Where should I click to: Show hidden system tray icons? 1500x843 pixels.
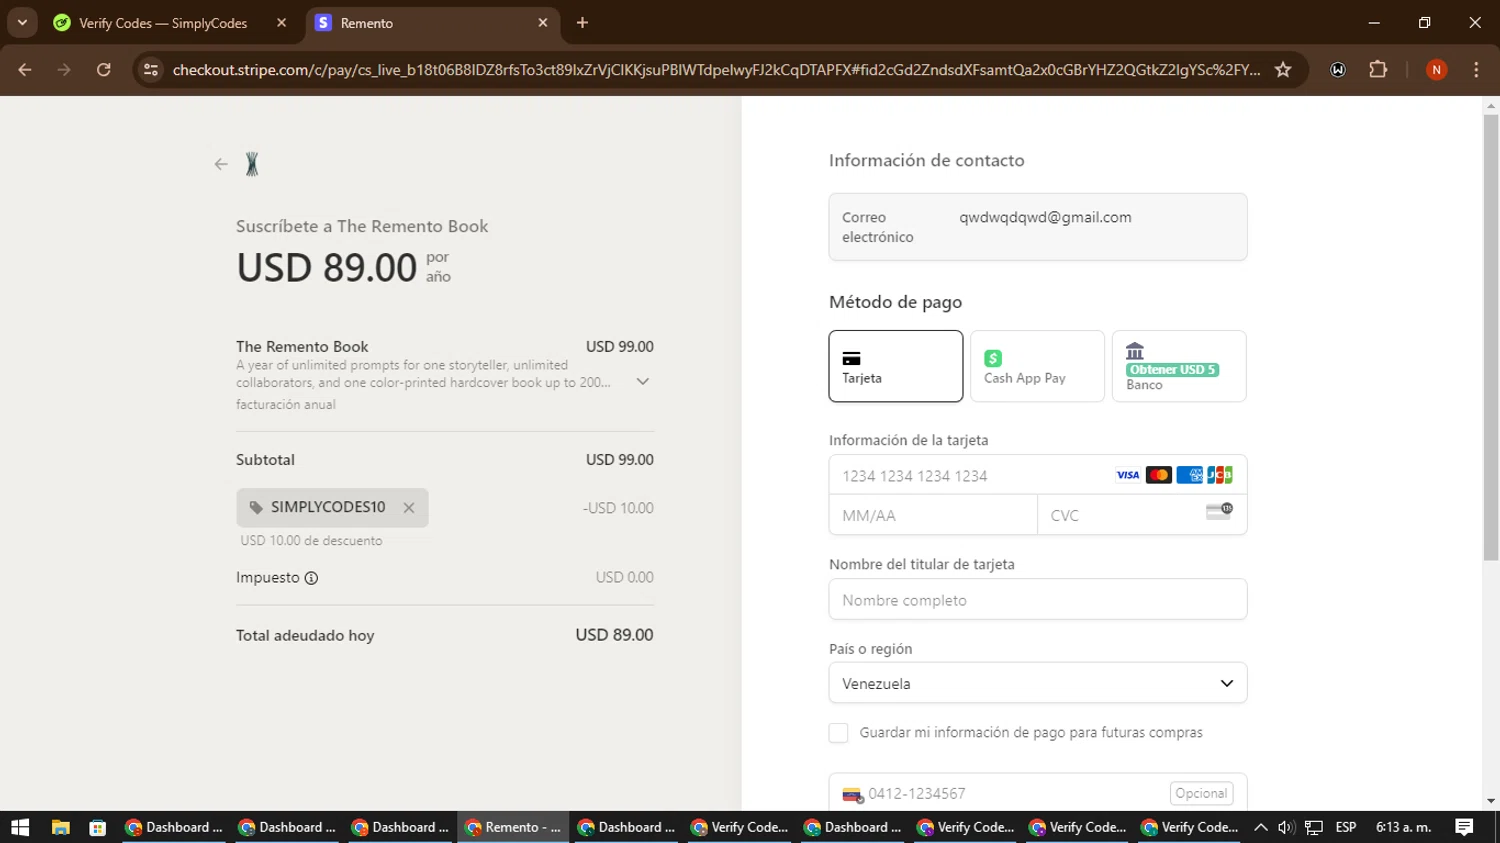(1260, 827)
